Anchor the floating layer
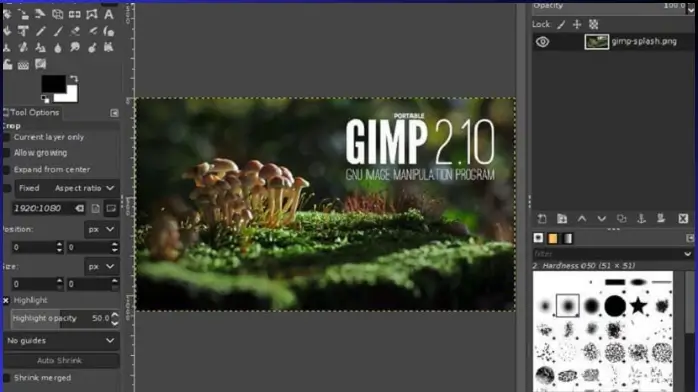The height and width of the screenshot is (392, 698). (x=641, y=218)
